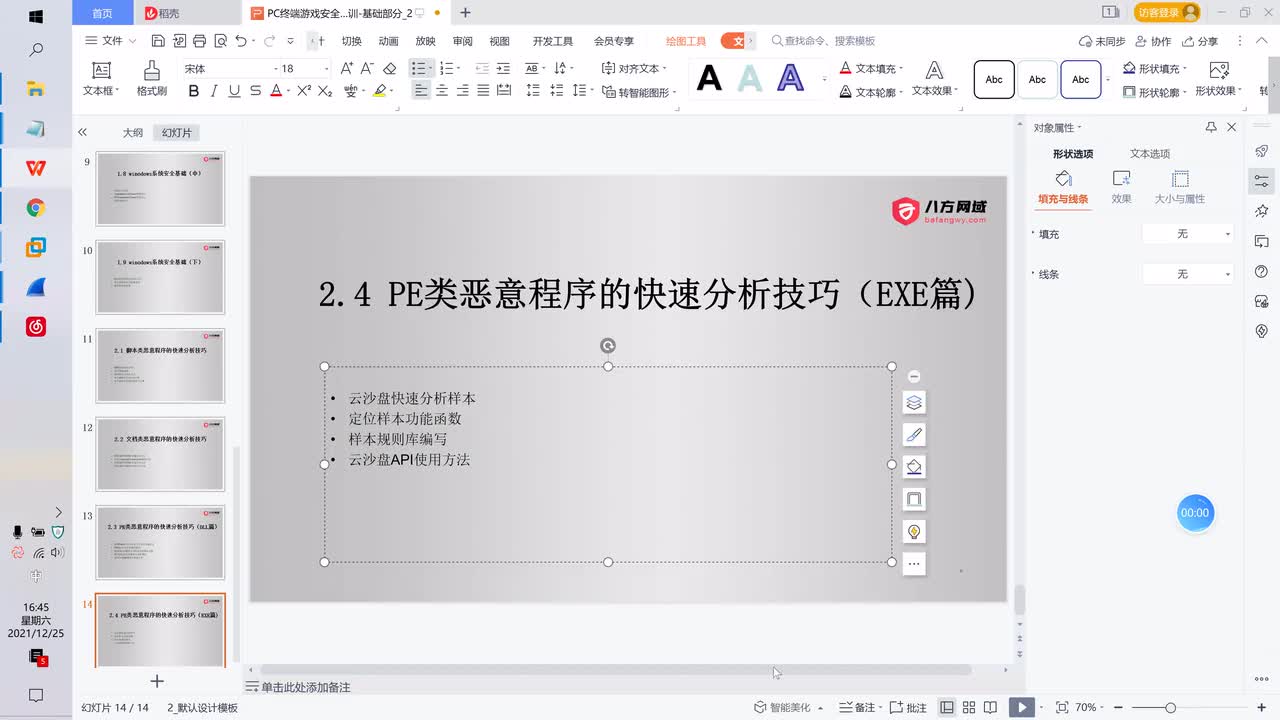The image size is (1280, 720).
Task: Open the Line (线条) dropdown in properties panel
Action: tap(1188, 273)
